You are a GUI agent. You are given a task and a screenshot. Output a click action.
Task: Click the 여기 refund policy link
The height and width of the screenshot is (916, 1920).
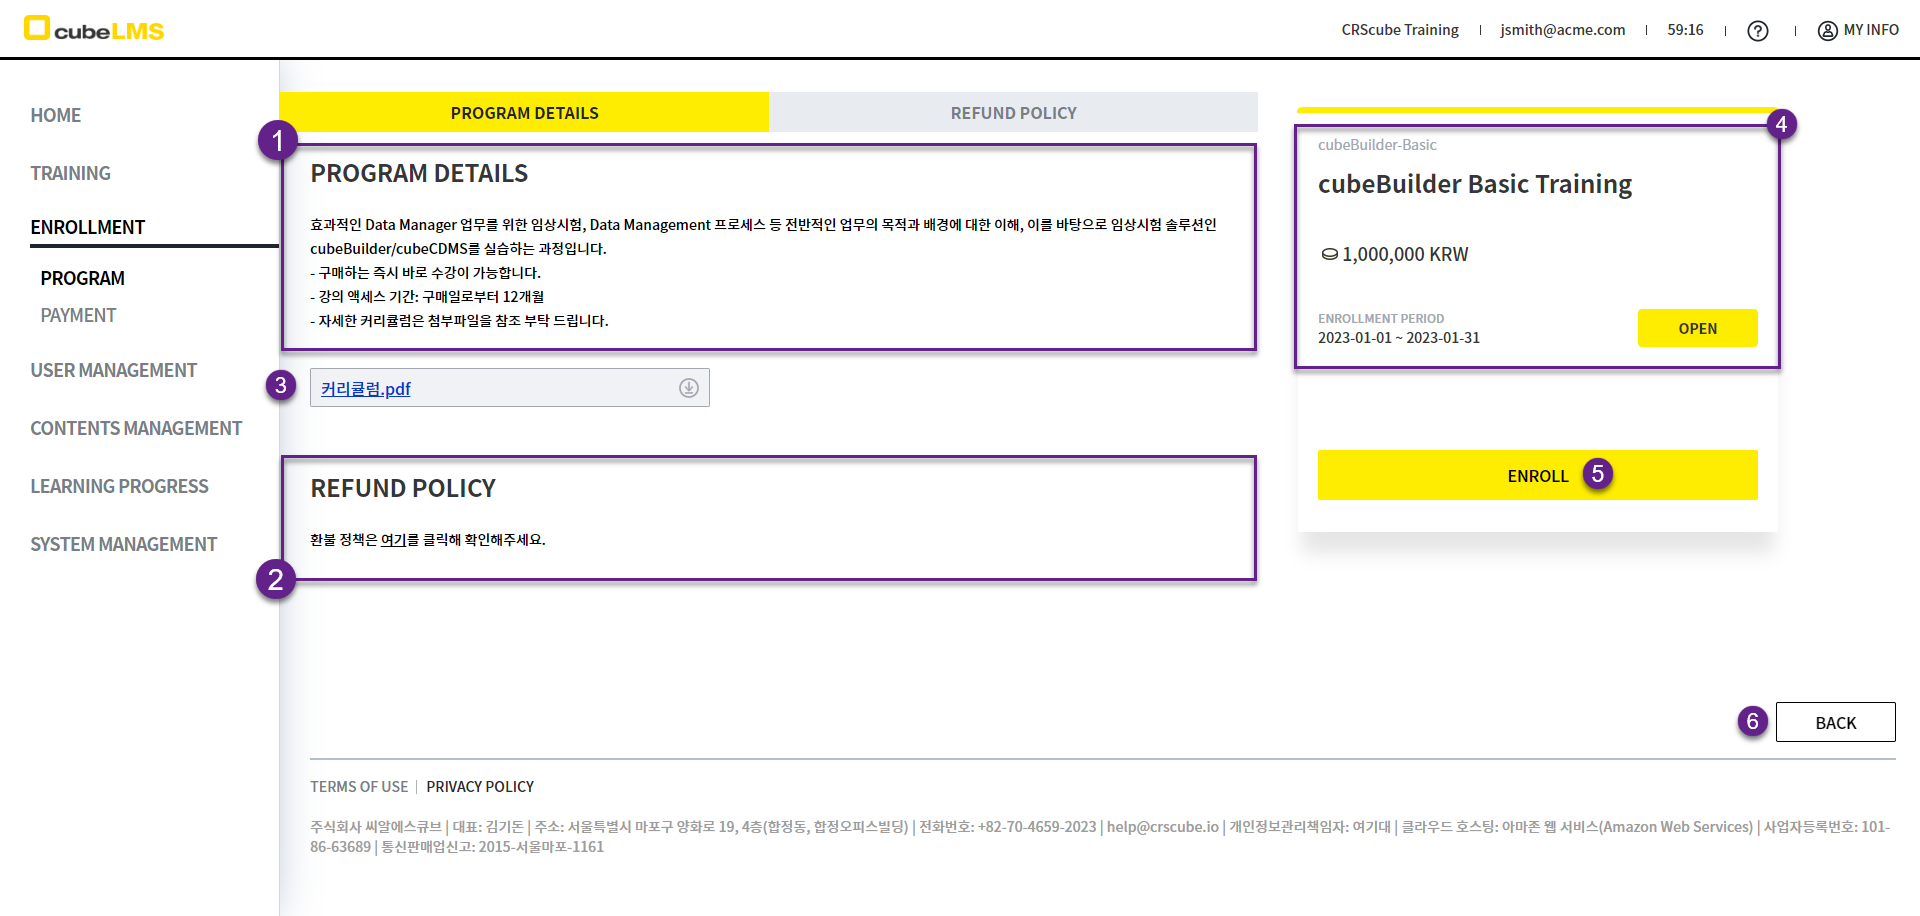(393, 540)
